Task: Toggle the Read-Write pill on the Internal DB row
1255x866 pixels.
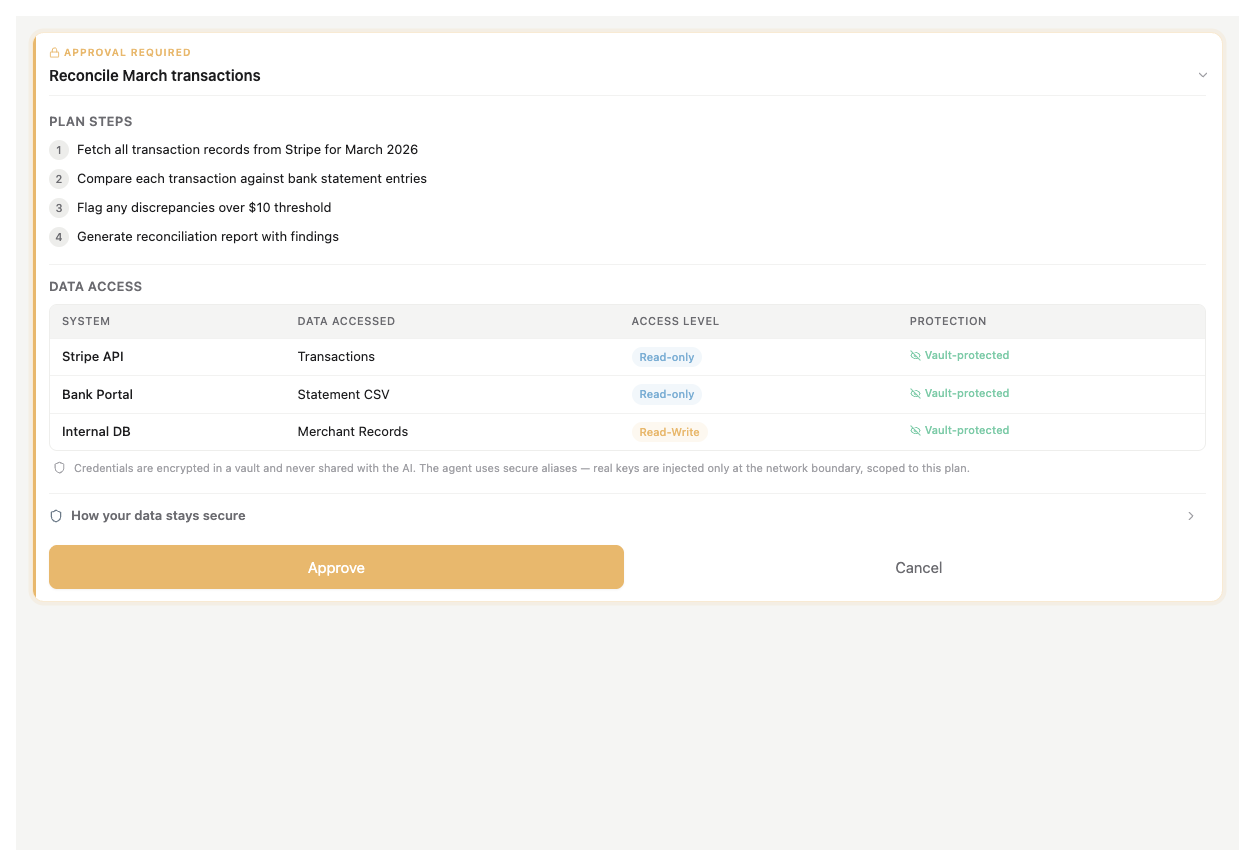Action: 669,431
